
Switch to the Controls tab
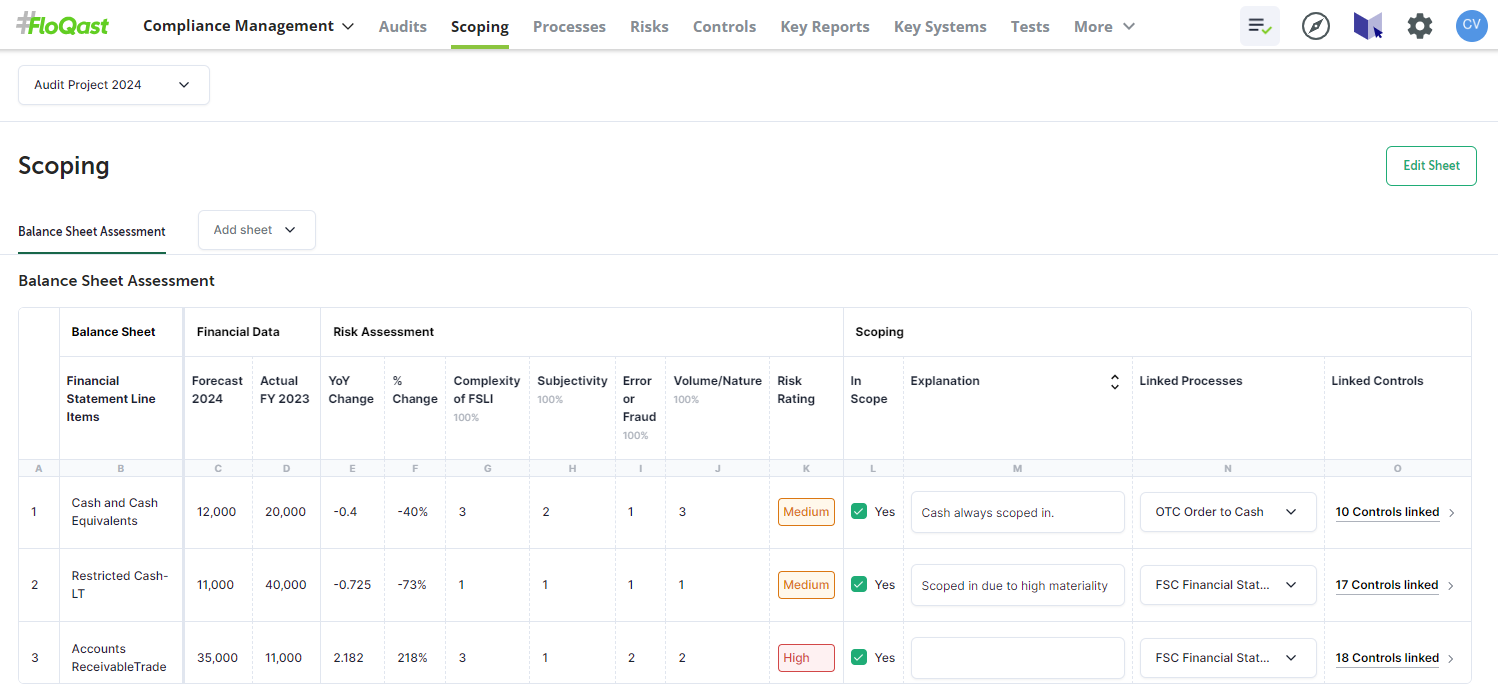point(724,27)
